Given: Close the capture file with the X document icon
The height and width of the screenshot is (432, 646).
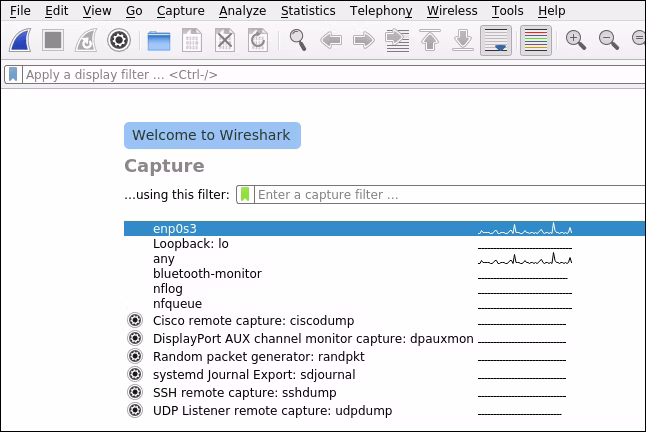Looking at the screenshot, I should tap(225, 40).
